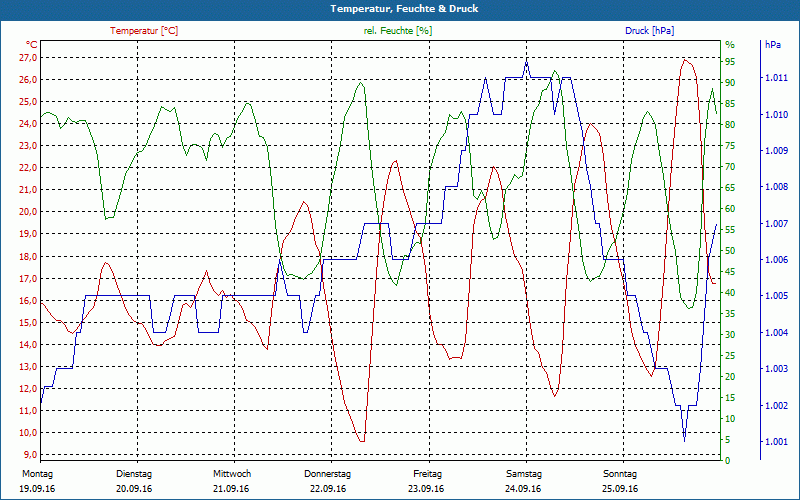
Task: Click the date 20.09.16
Action: (134, 489)
